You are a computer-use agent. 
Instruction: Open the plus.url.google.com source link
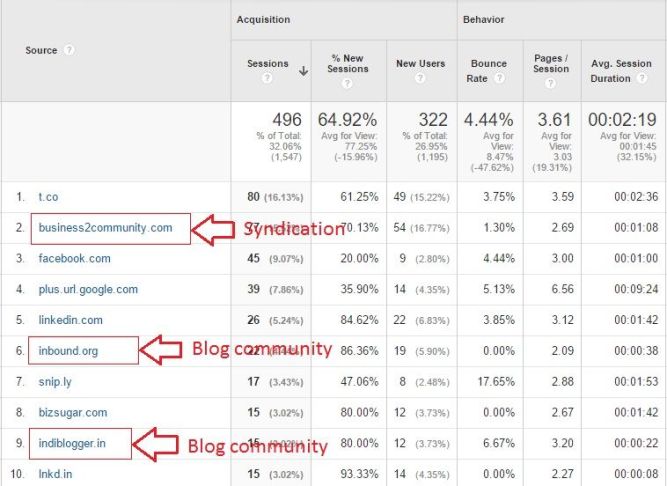click(88, 290)
